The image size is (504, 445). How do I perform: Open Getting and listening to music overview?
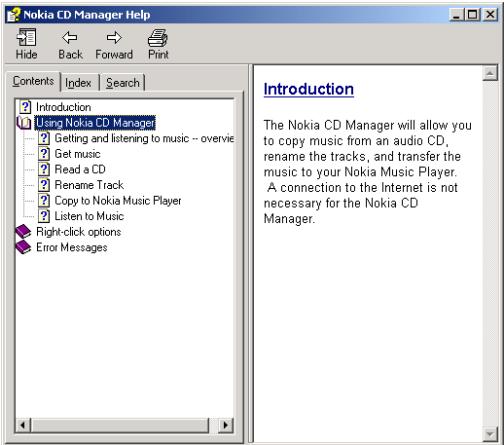click(144, 138)
